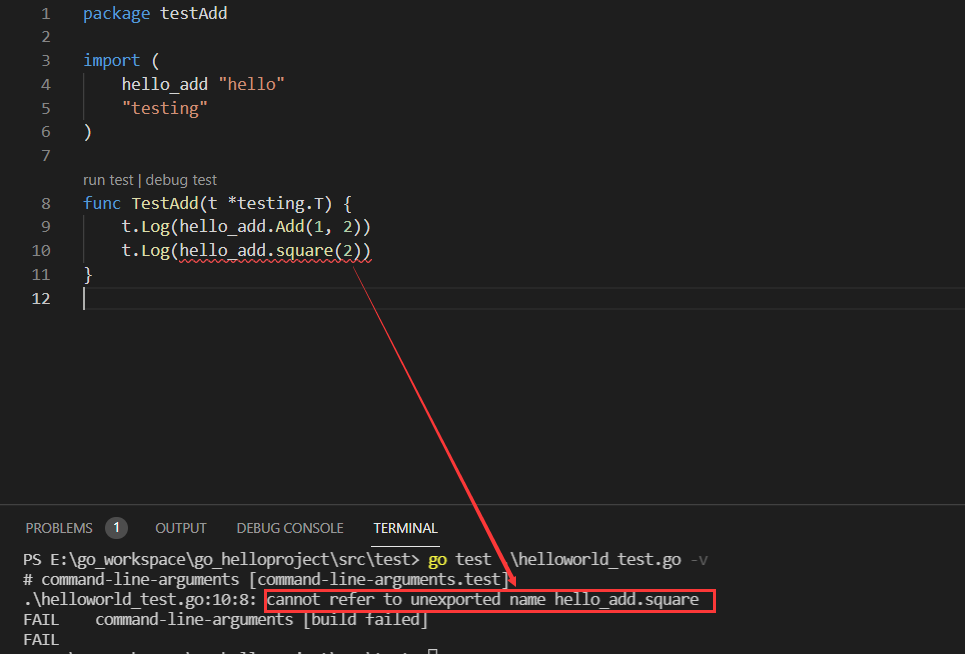Click the 'package' keyword on line 1
This screenshot has width=965, height=654.
click(x=116, y=14)
